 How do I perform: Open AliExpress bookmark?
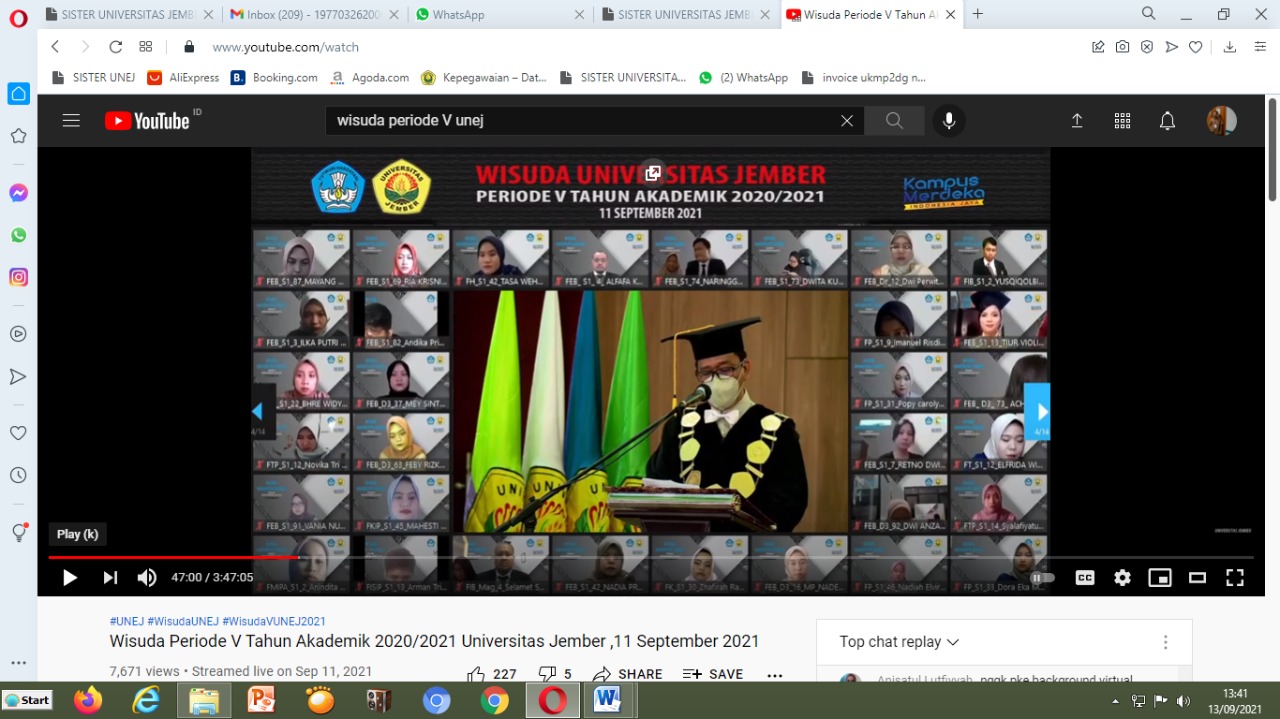pyautogui.click(x=183, y=77)
